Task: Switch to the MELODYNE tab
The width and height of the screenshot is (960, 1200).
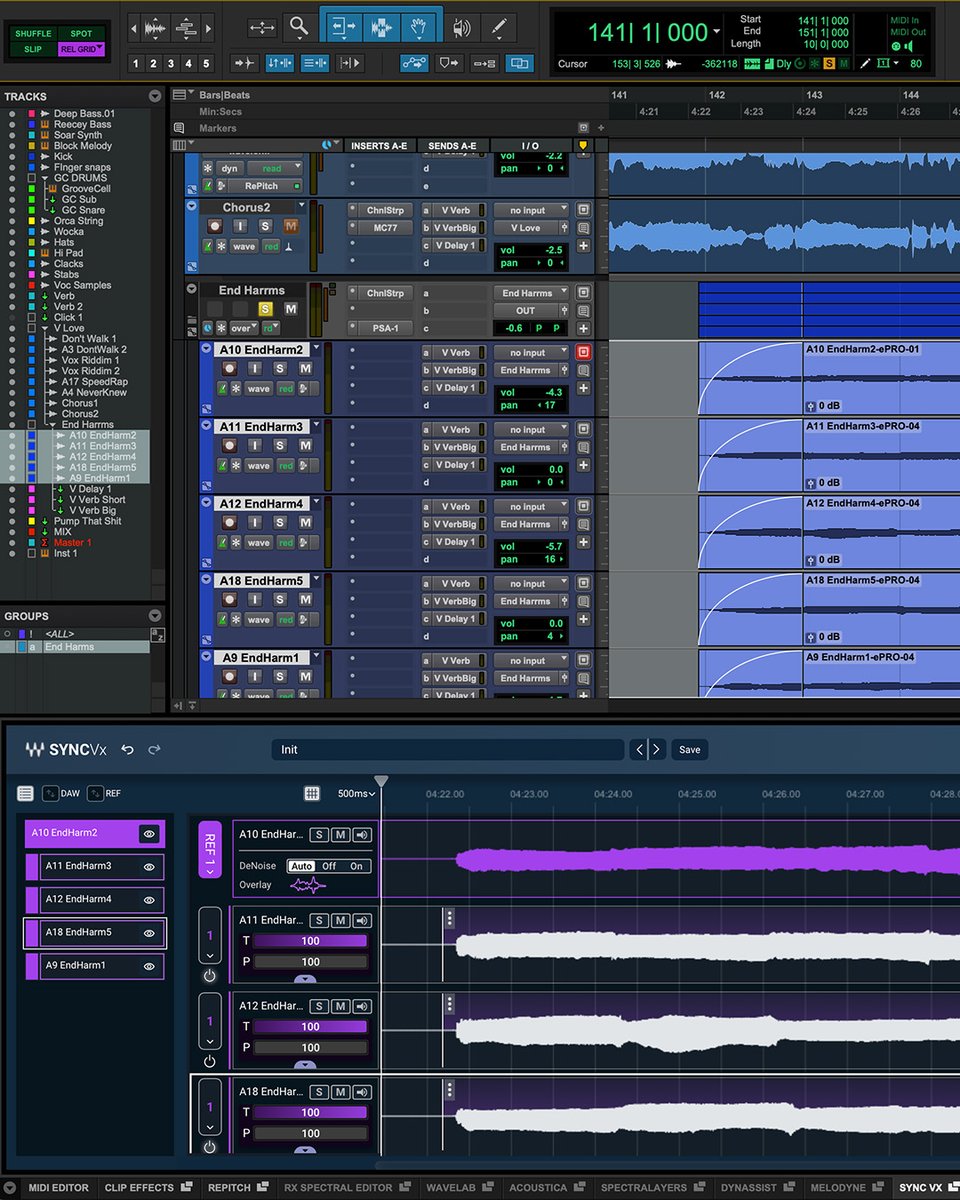Action: click(x=846, y=1188)
